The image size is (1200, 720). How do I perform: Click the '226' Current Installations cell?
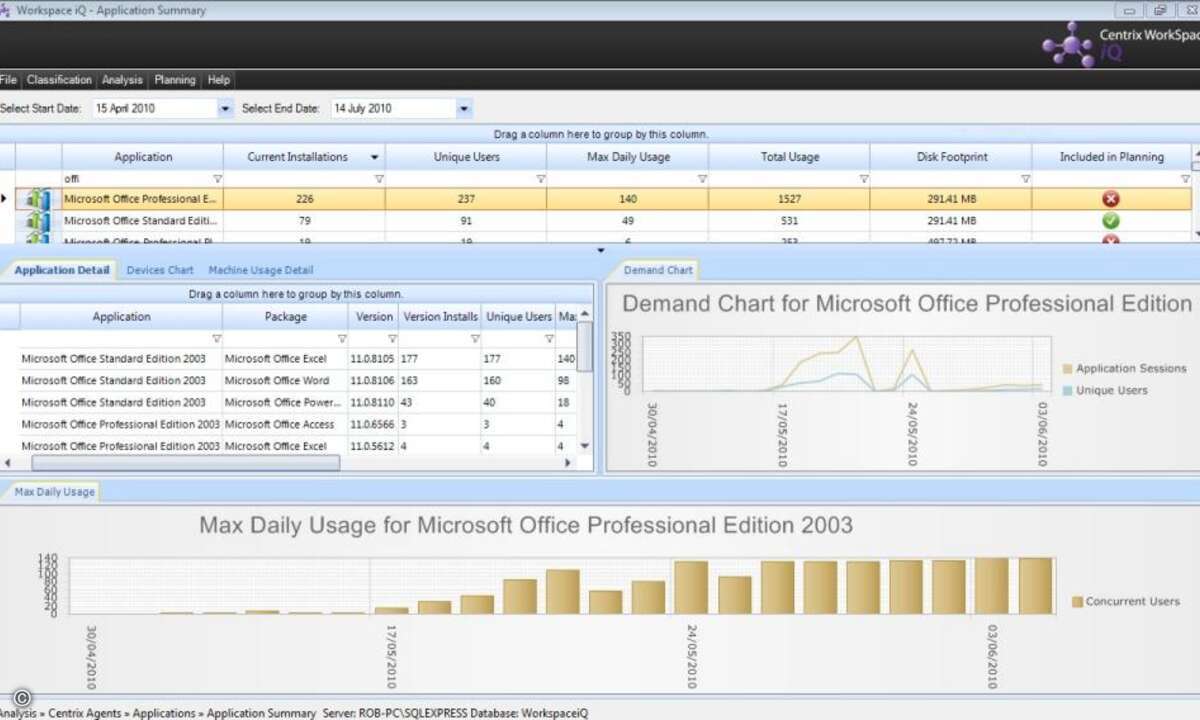[304, 199]
